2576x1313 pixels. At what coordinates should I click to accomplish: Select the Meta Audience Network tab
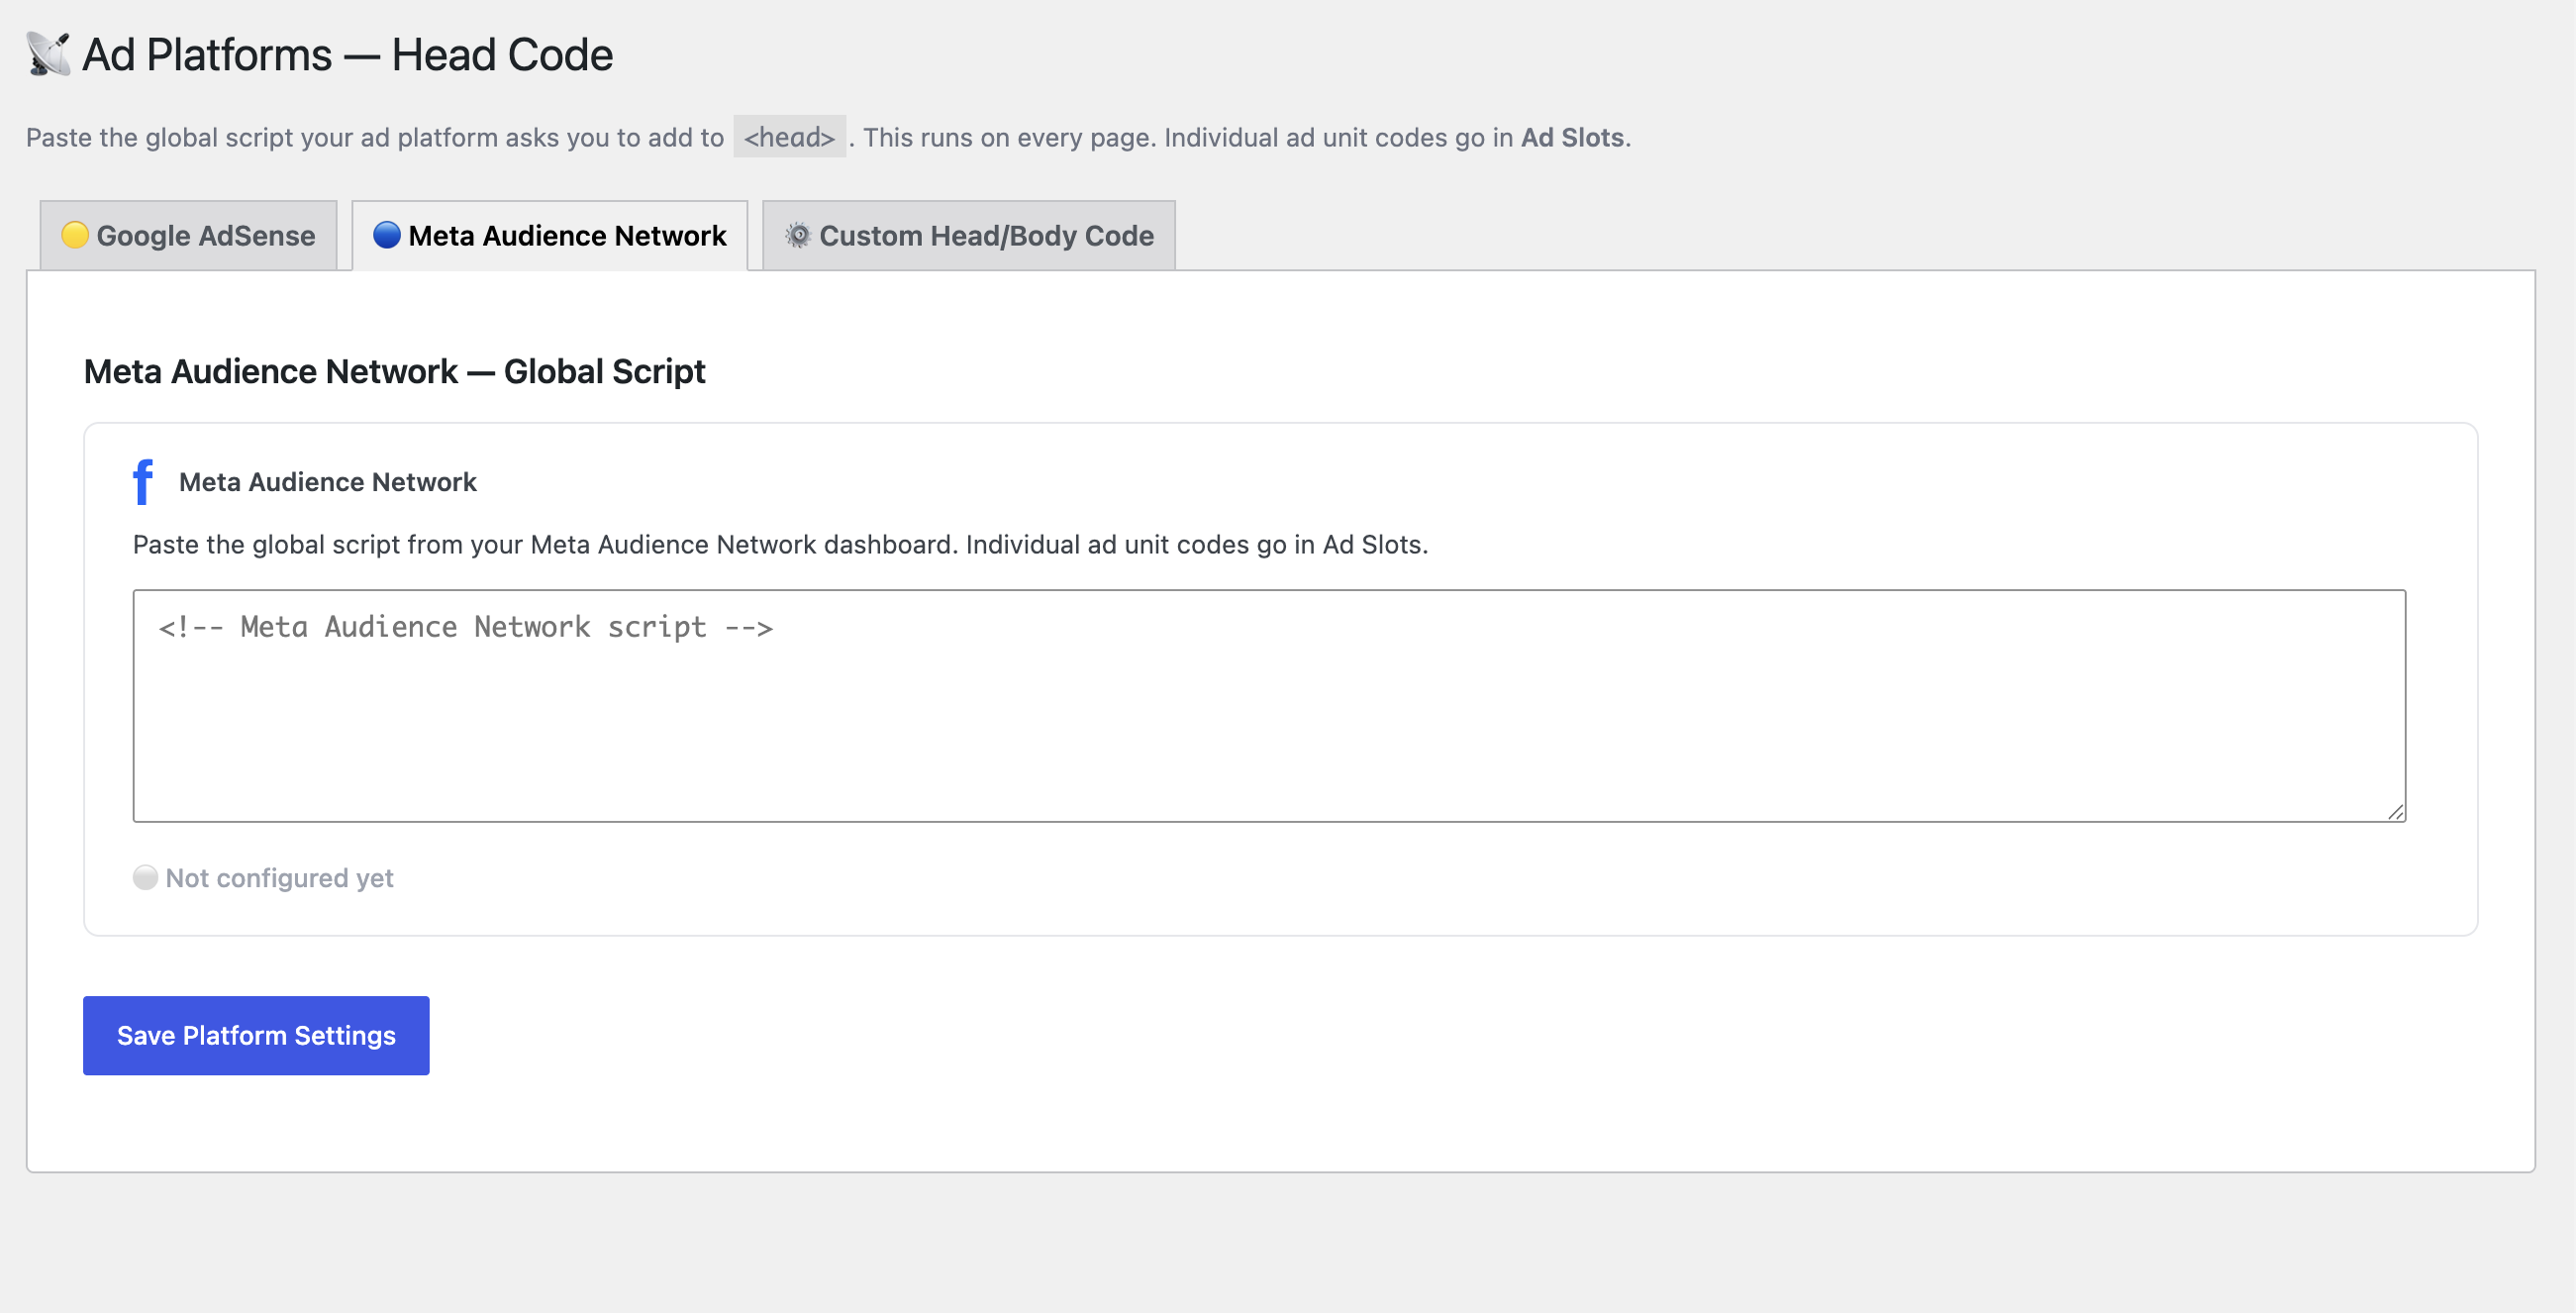coord(550,236)
